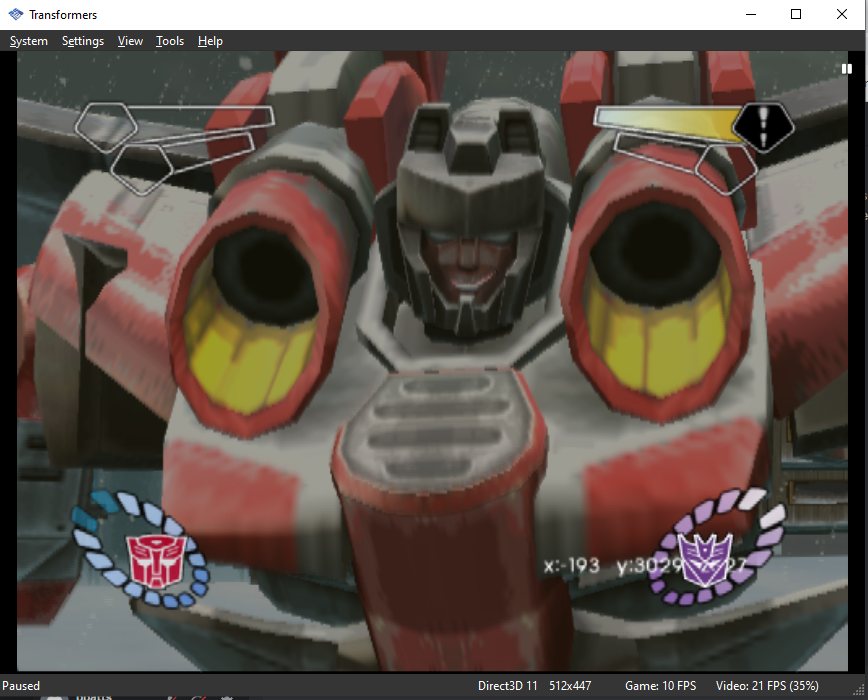Open the Help menu
868x700 pixels.
tap(210, 41)
